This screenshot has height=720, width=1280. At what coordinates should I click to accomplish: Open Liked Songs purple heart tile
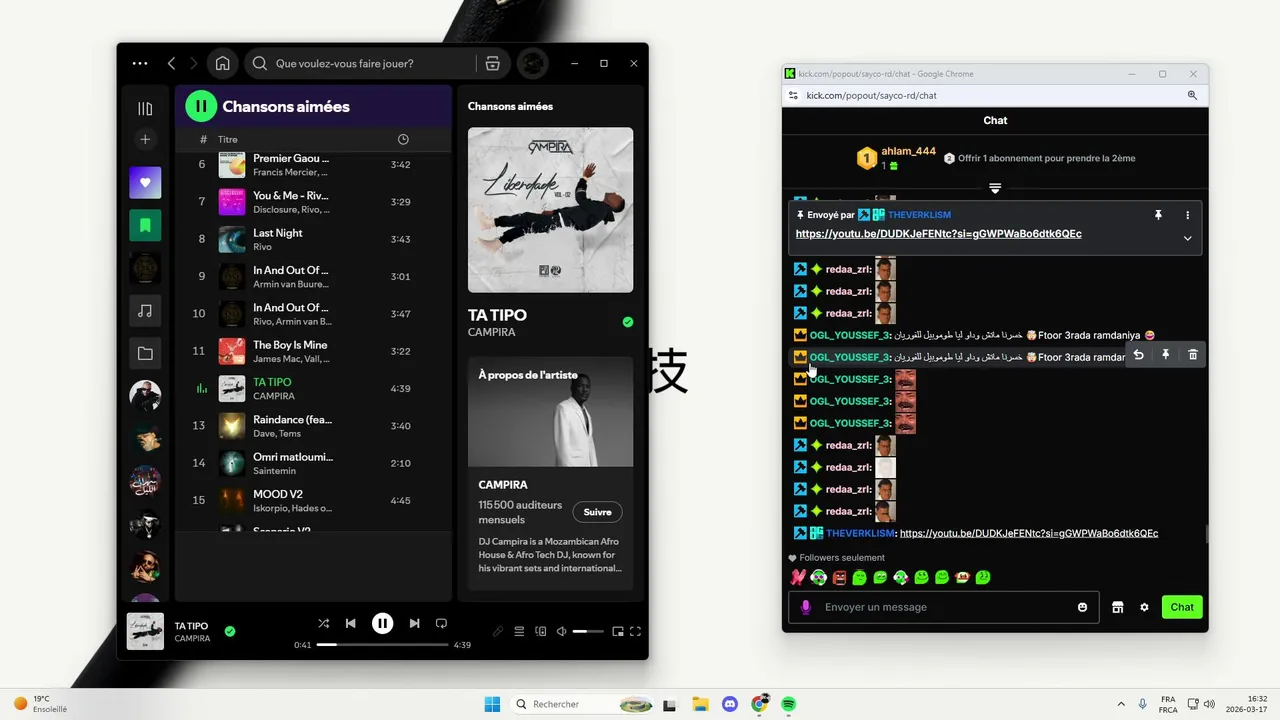click(145, 183)
